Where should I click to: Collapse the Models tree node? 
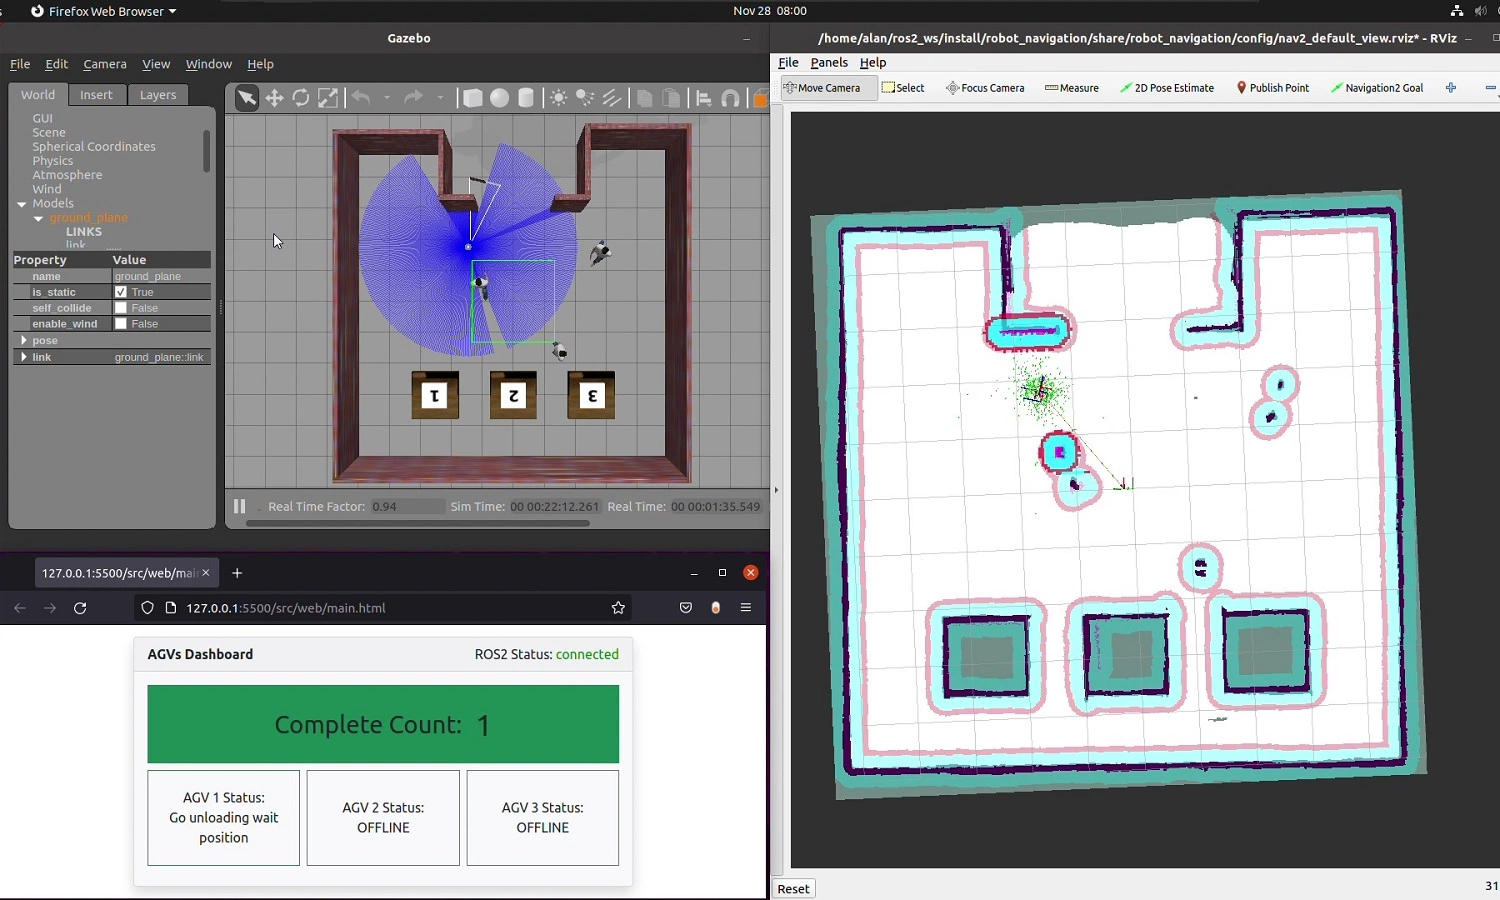[22, 204]
